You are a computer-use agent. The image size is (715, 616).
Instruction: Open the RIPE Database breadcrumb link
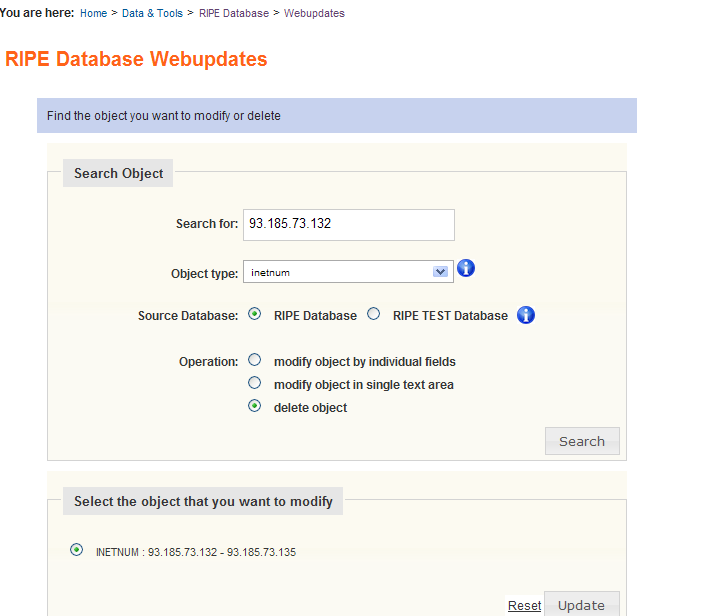point(234,13)
